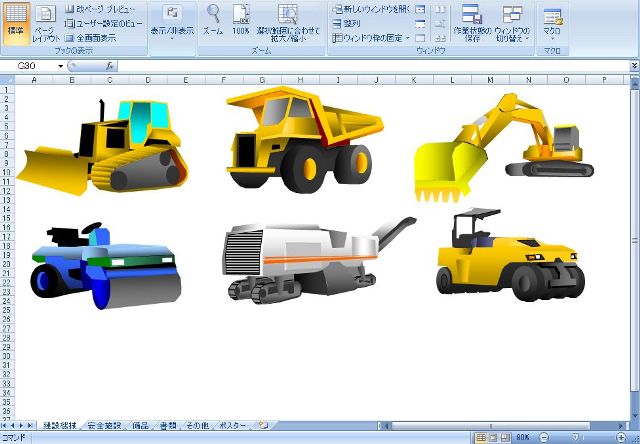Click the hide window icon

(x=420, y=24)
